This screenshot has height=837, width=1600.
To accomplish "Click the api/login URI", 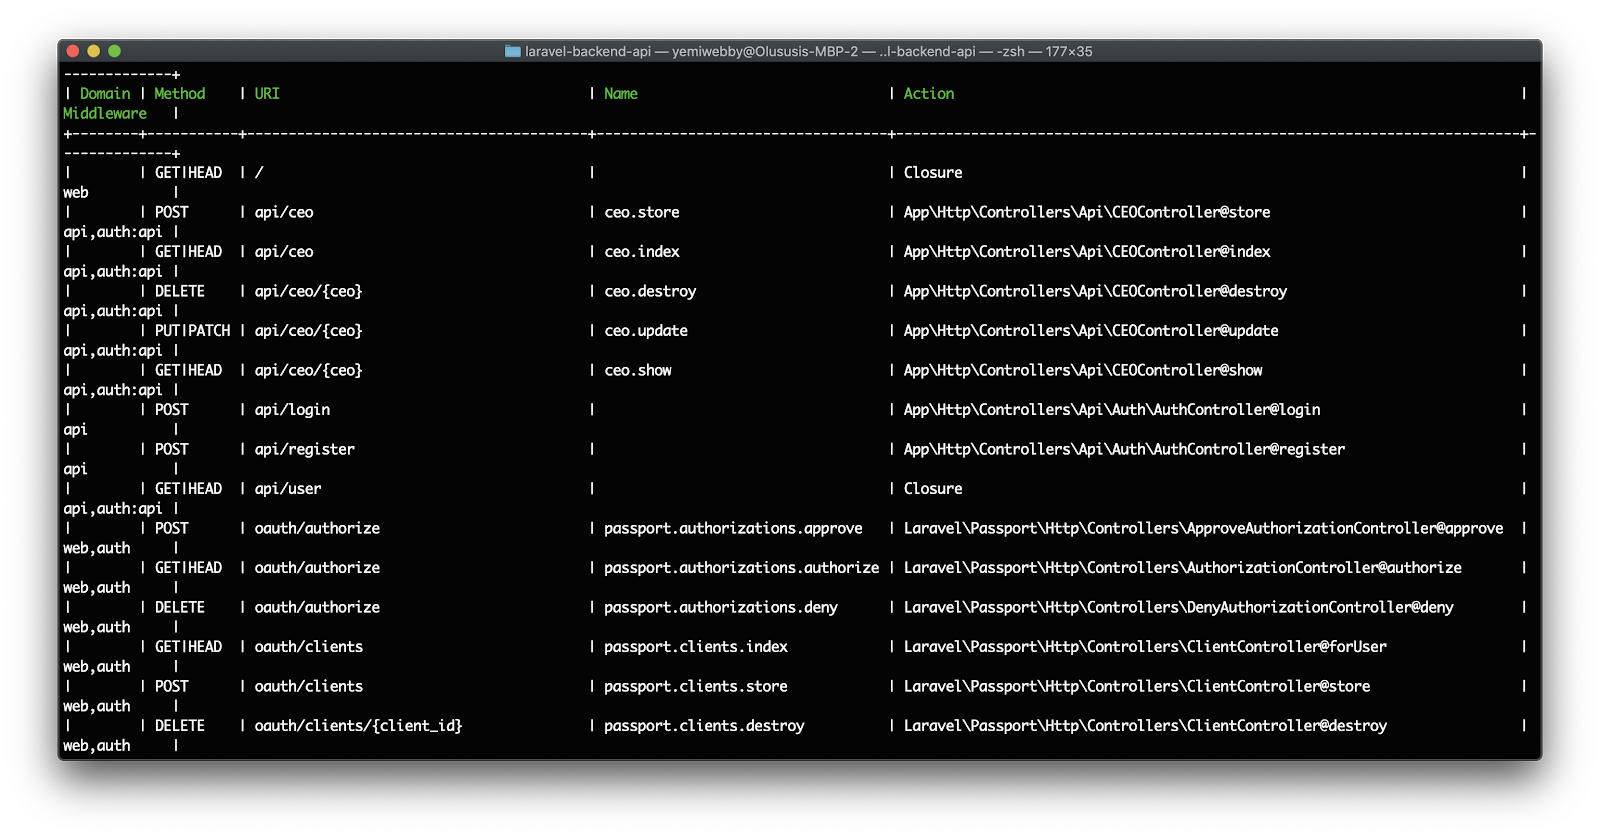I will coord(292,409).
